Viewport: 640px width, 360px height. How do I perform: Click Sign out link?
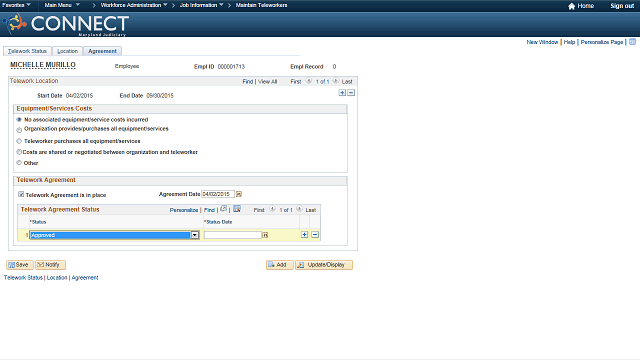coord(622,6)
